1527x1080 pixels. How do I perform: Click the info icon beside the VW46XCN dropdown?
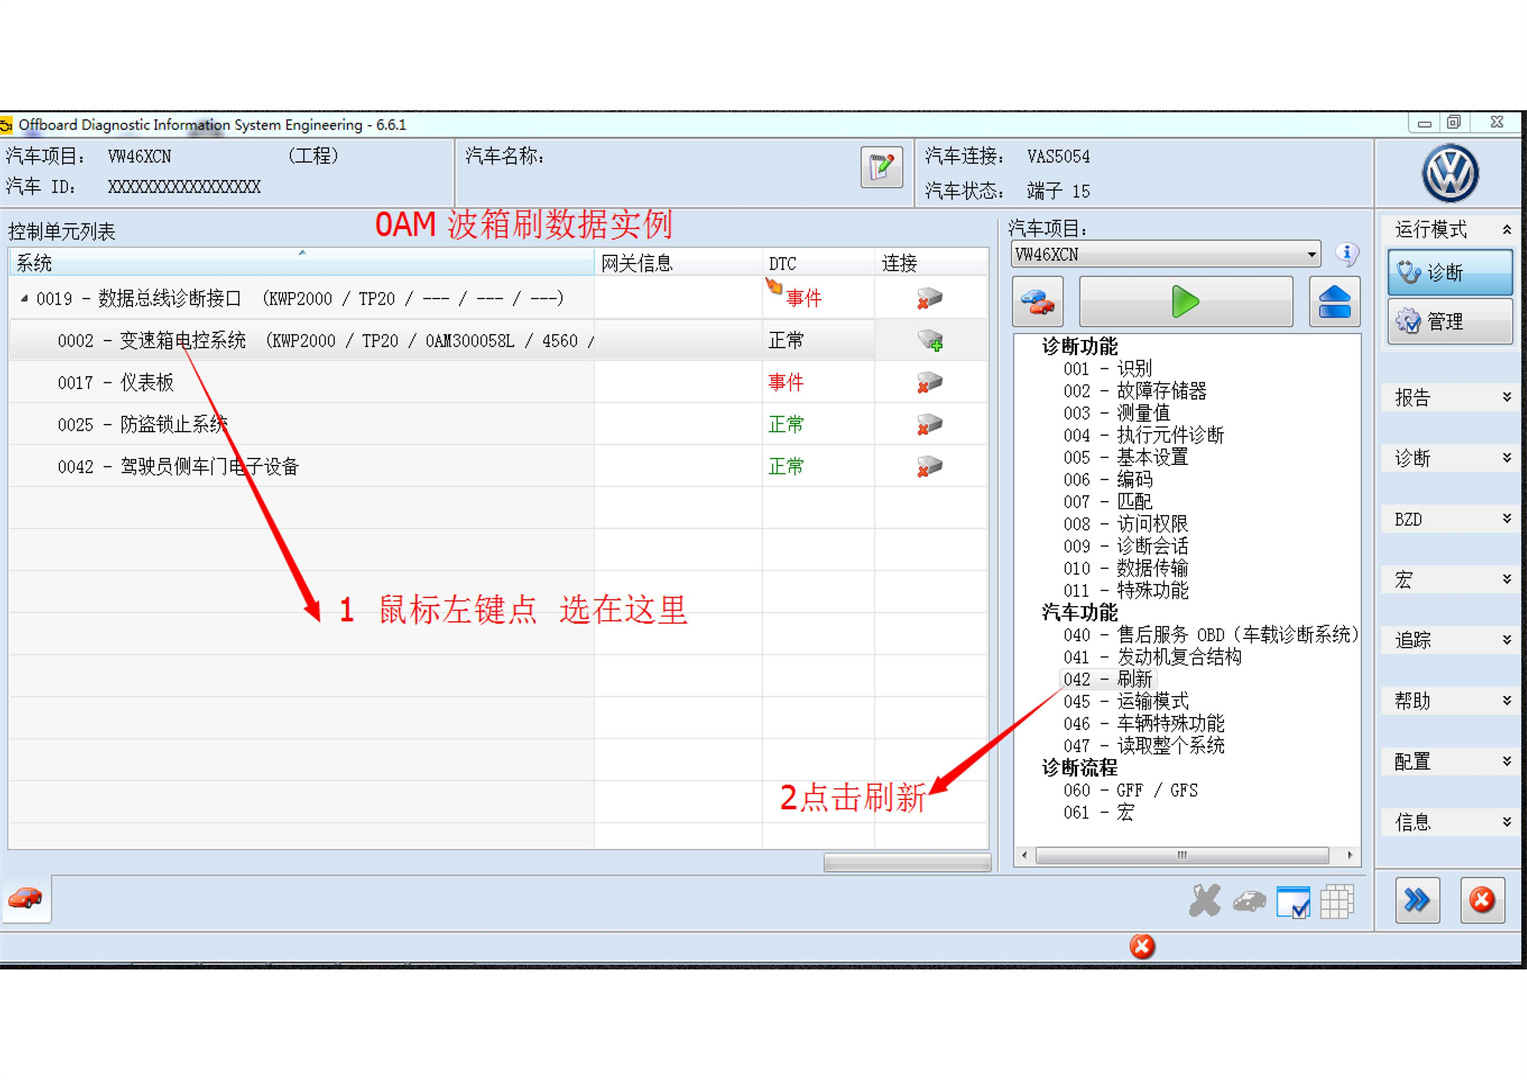click(1347, 254)
